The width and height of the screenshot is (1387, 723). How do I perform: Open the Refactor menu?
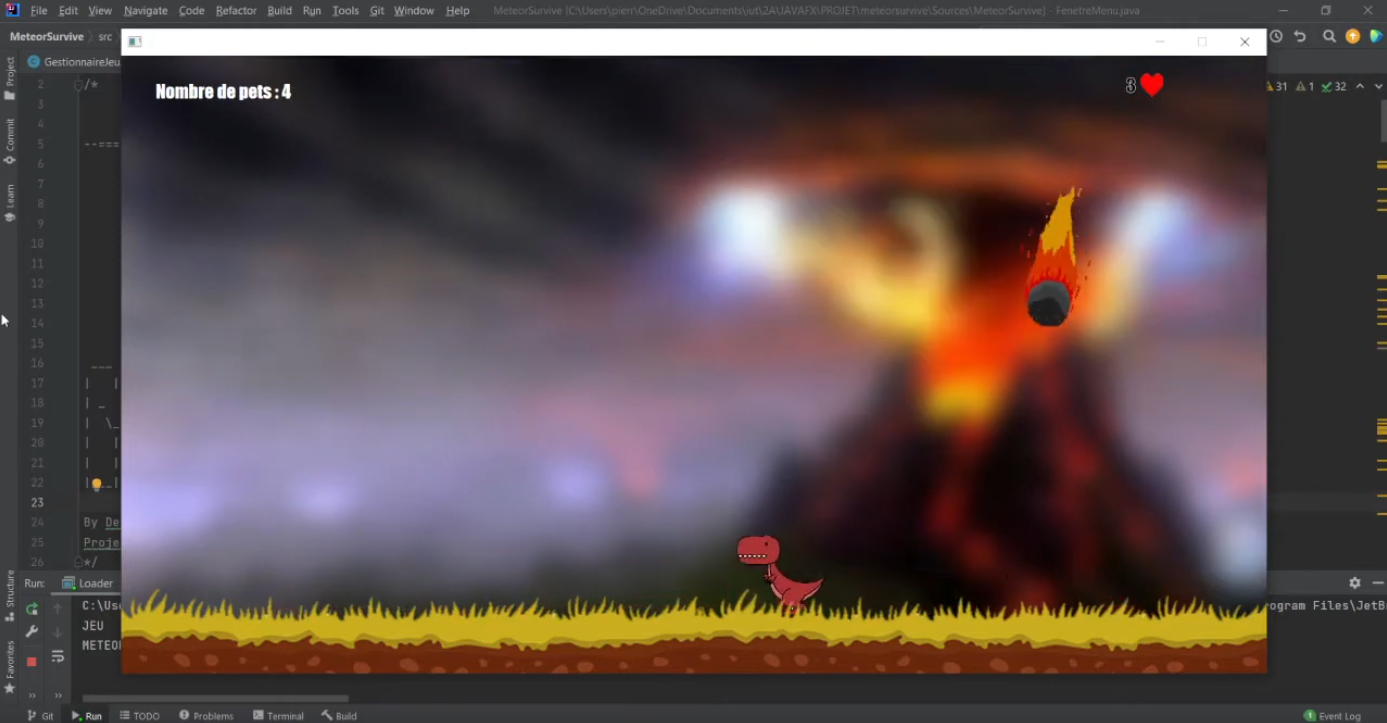pyautogui.click(x=236, y=10)
